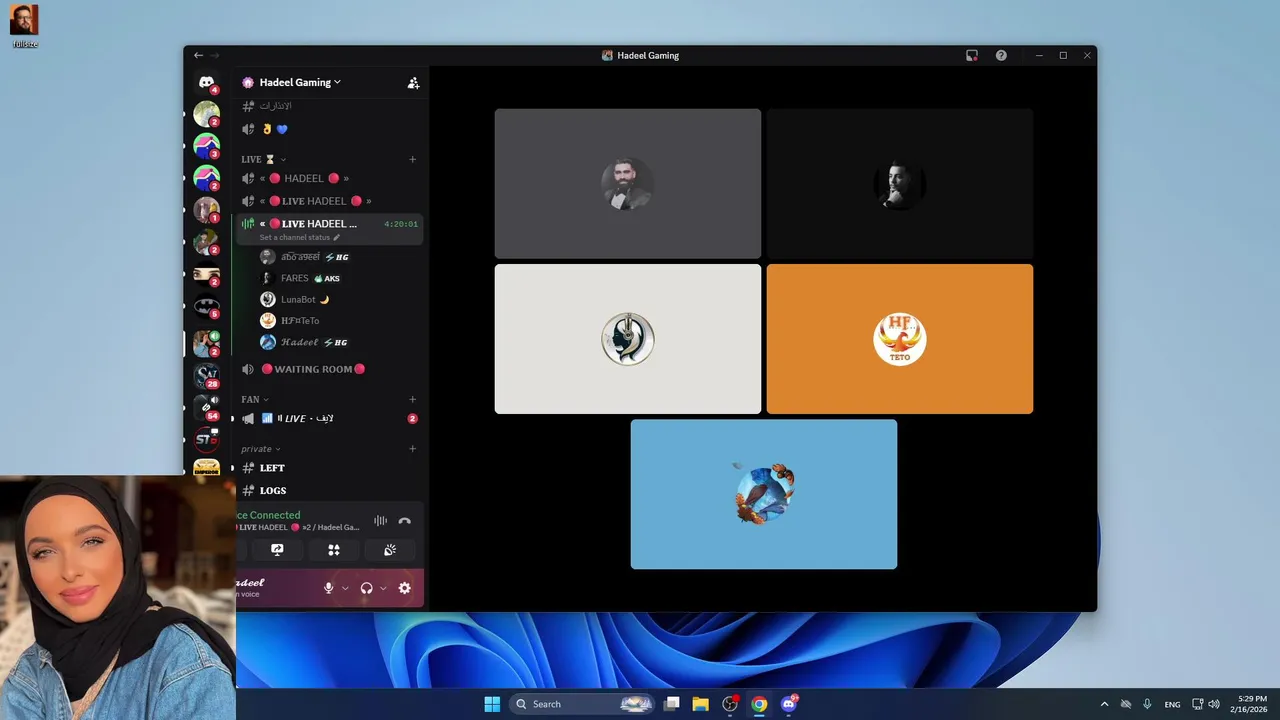Open fullsize desktop shortcut icon
The image size is (1280, 720).
[x=24, y=26]
